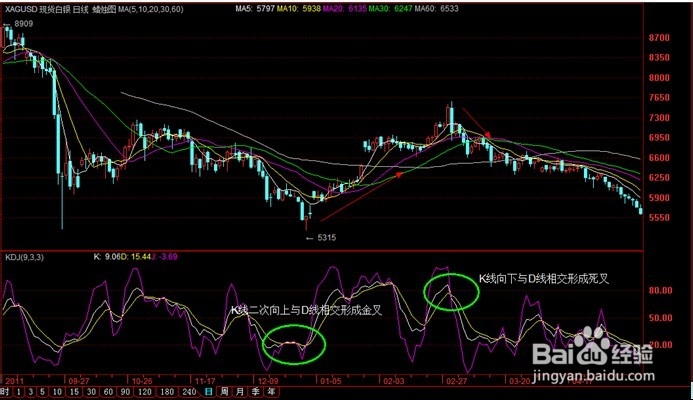The image size is (693, 400).
Task: Switch to the 5-minute period tab
Action: pos(42,392)
